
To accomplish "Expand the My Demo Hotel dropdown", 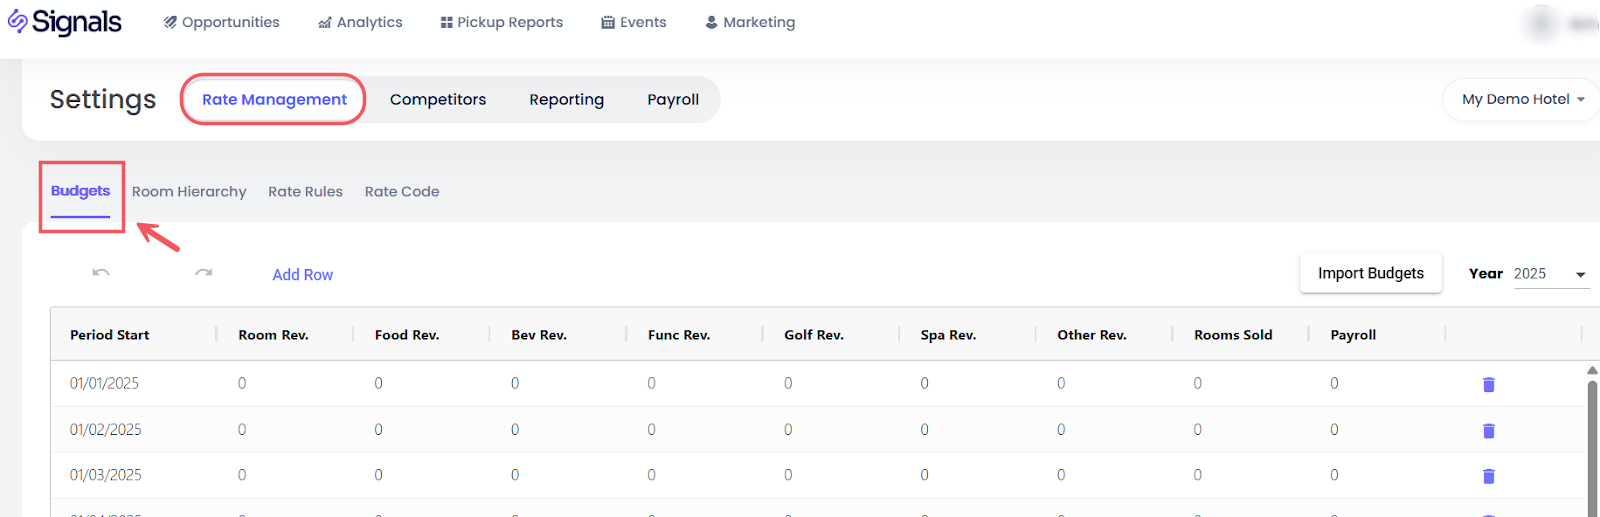I will coord(1522,99).
